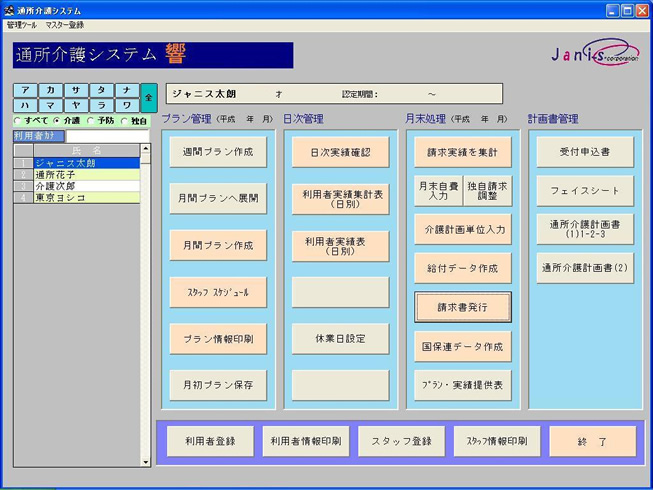Choose the 独自 radio option

pyautogui.click(x=124, y=121)
